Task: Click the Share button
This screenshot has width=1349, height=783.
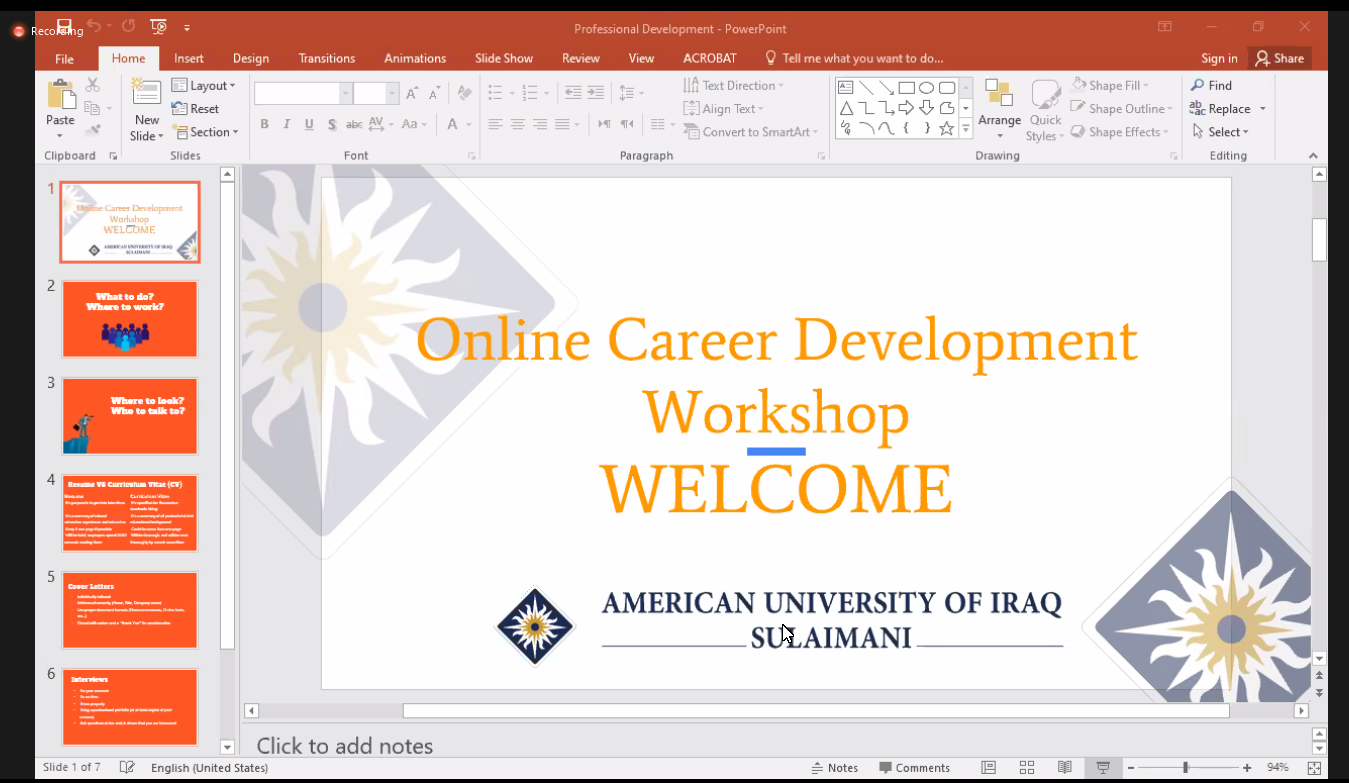Action: coord(1279,58)
